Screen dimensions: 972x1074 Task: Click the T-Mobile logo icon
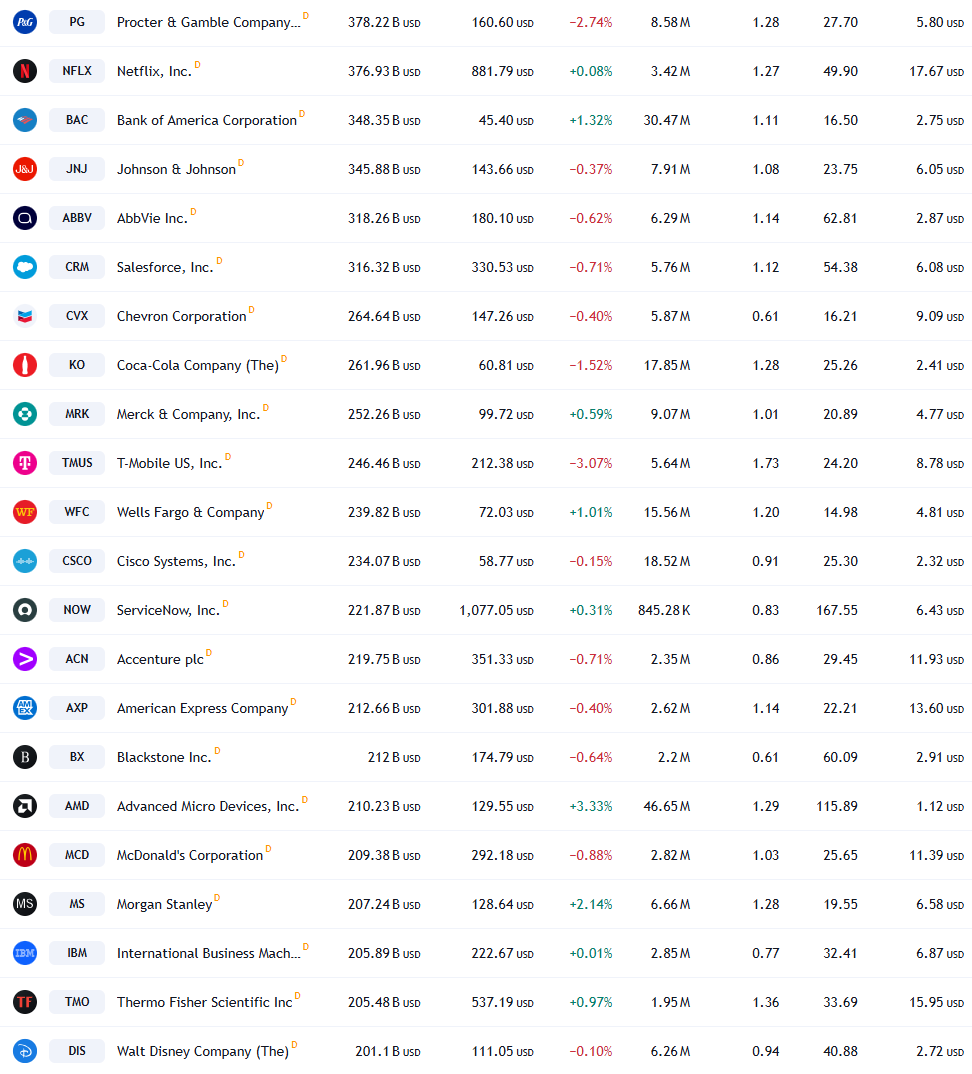click(x=25, y=463)
